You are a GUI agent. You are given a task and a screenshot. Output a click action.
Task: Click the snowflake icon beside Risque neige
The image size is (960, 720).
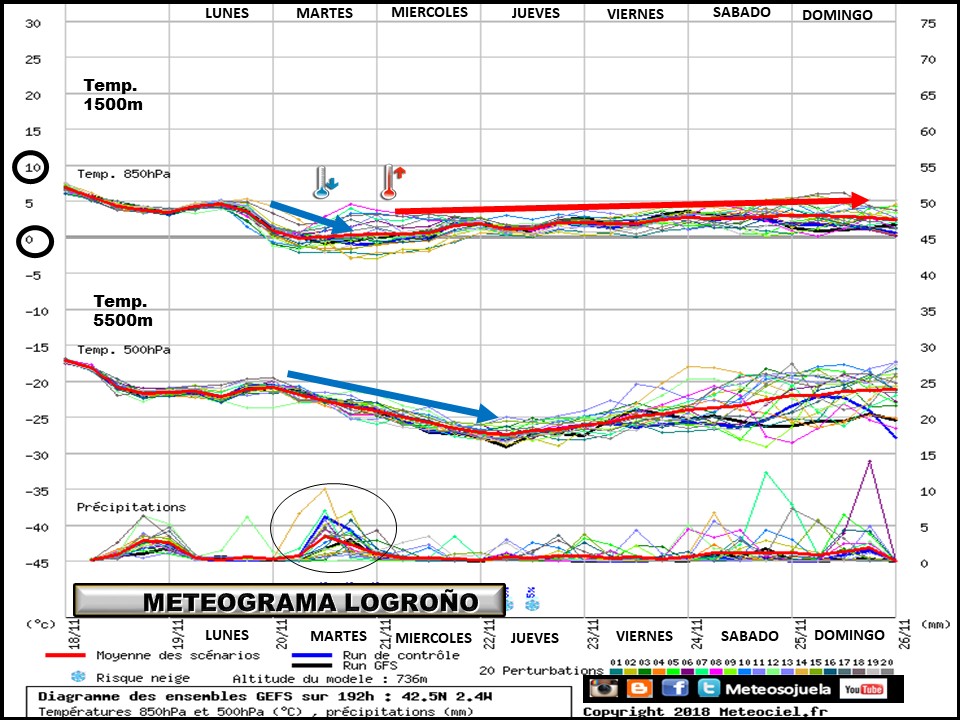tap(78, 677)
